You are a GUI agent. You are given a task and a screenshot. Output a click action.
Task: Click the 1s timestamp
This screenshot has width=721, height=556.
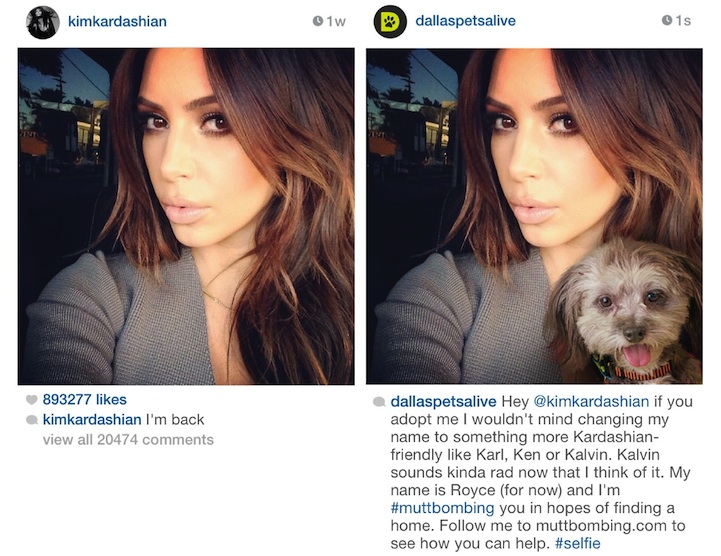(683, 21)
